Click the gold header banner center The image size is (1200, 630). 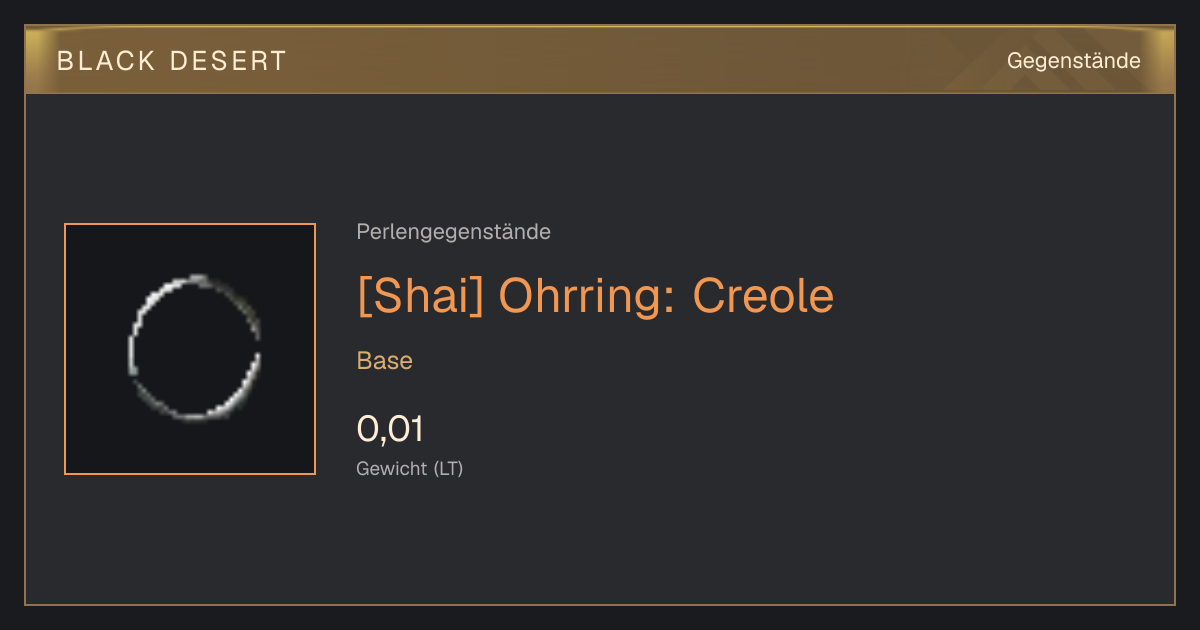600,60
